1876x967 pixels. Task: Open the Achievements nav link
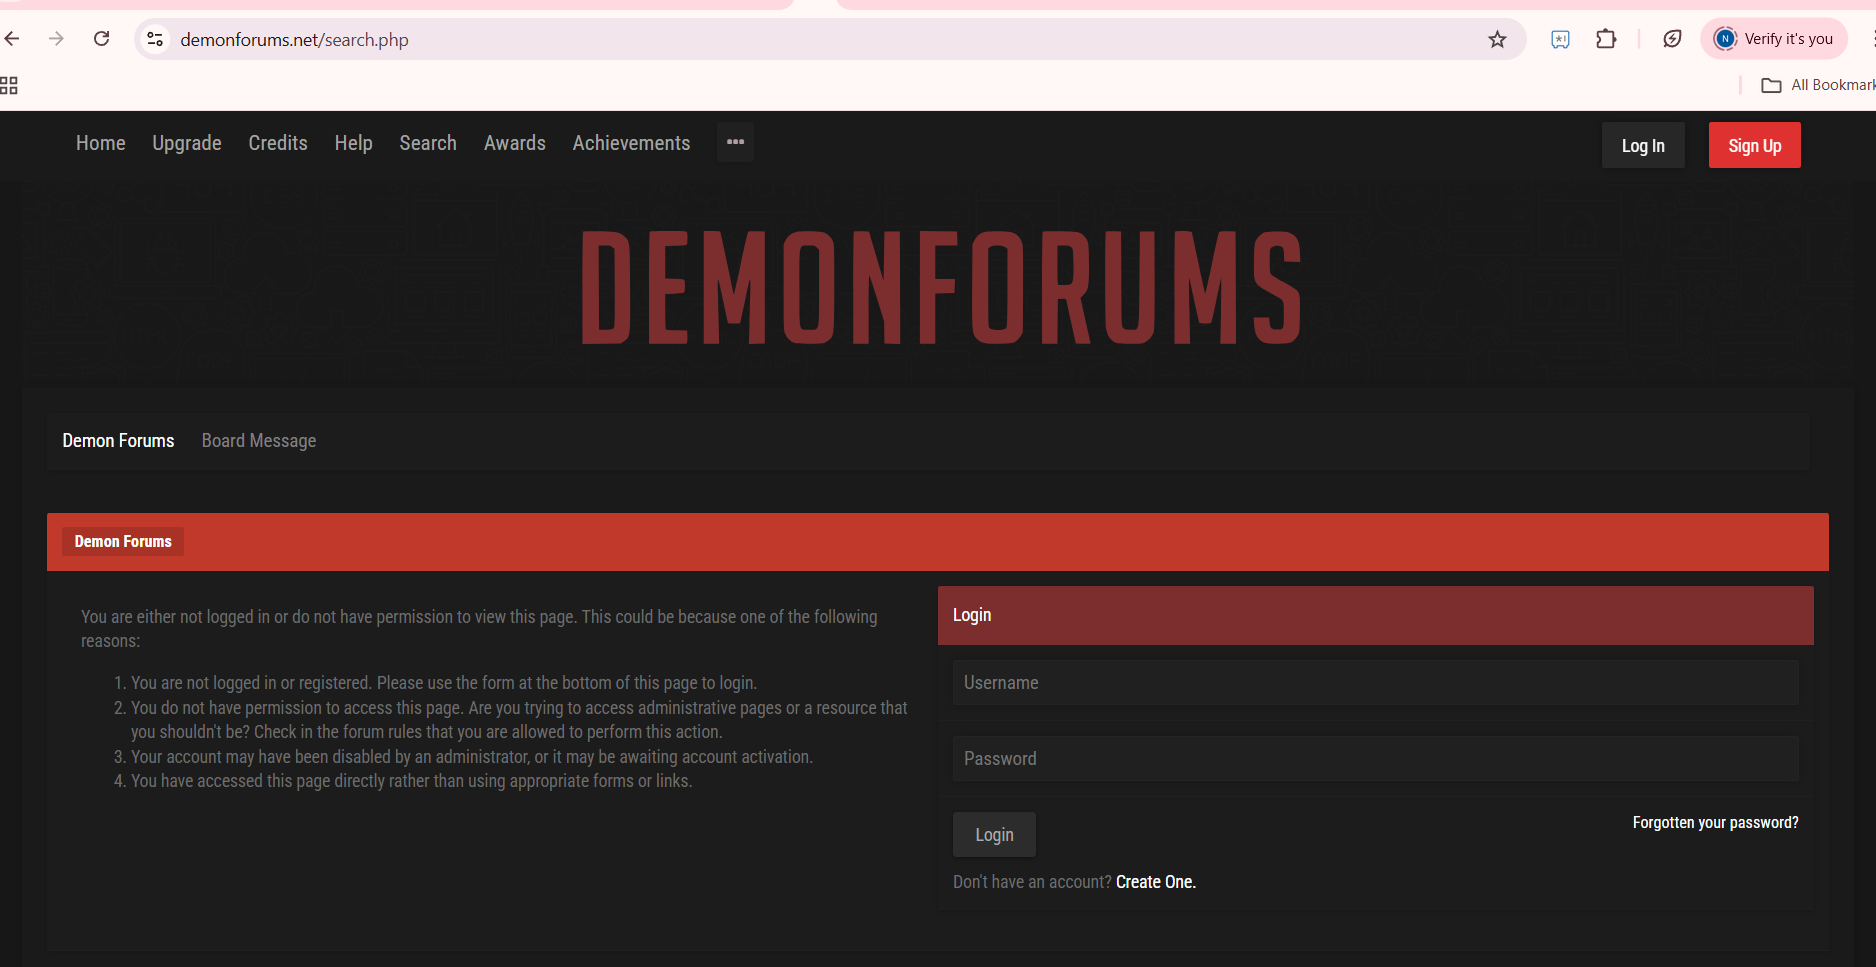631,143
